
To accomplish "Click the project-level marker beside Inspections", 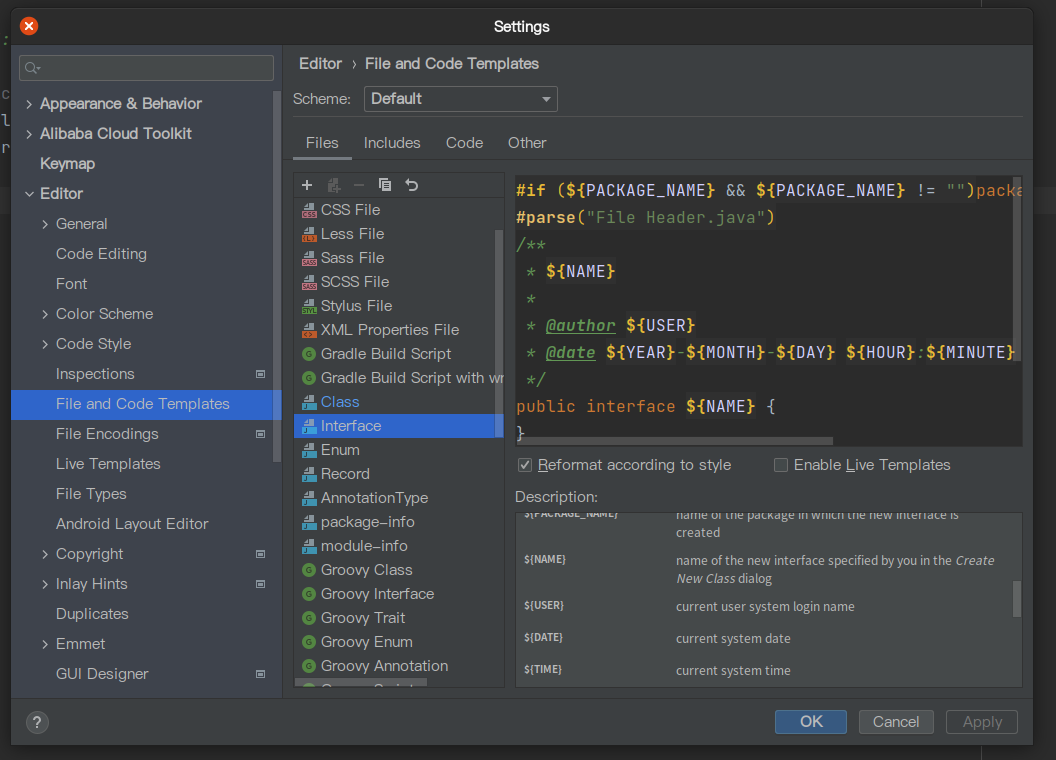I will click(261, 374).
